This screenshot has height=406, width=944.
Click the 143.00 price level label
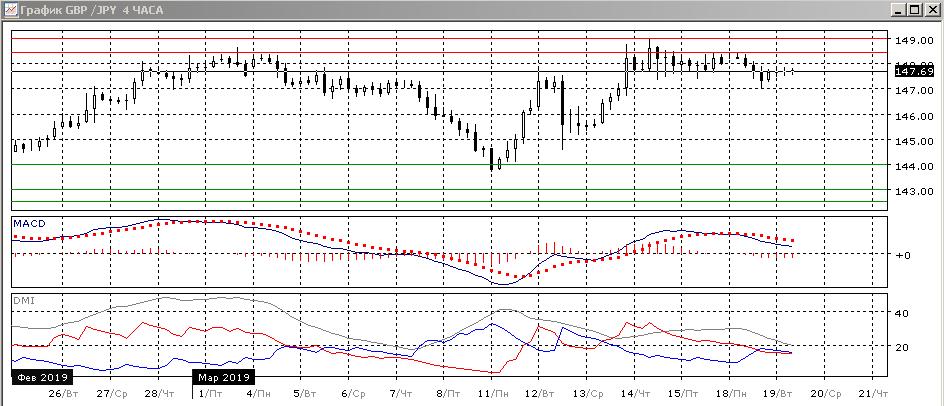click(x=914, y=191)
